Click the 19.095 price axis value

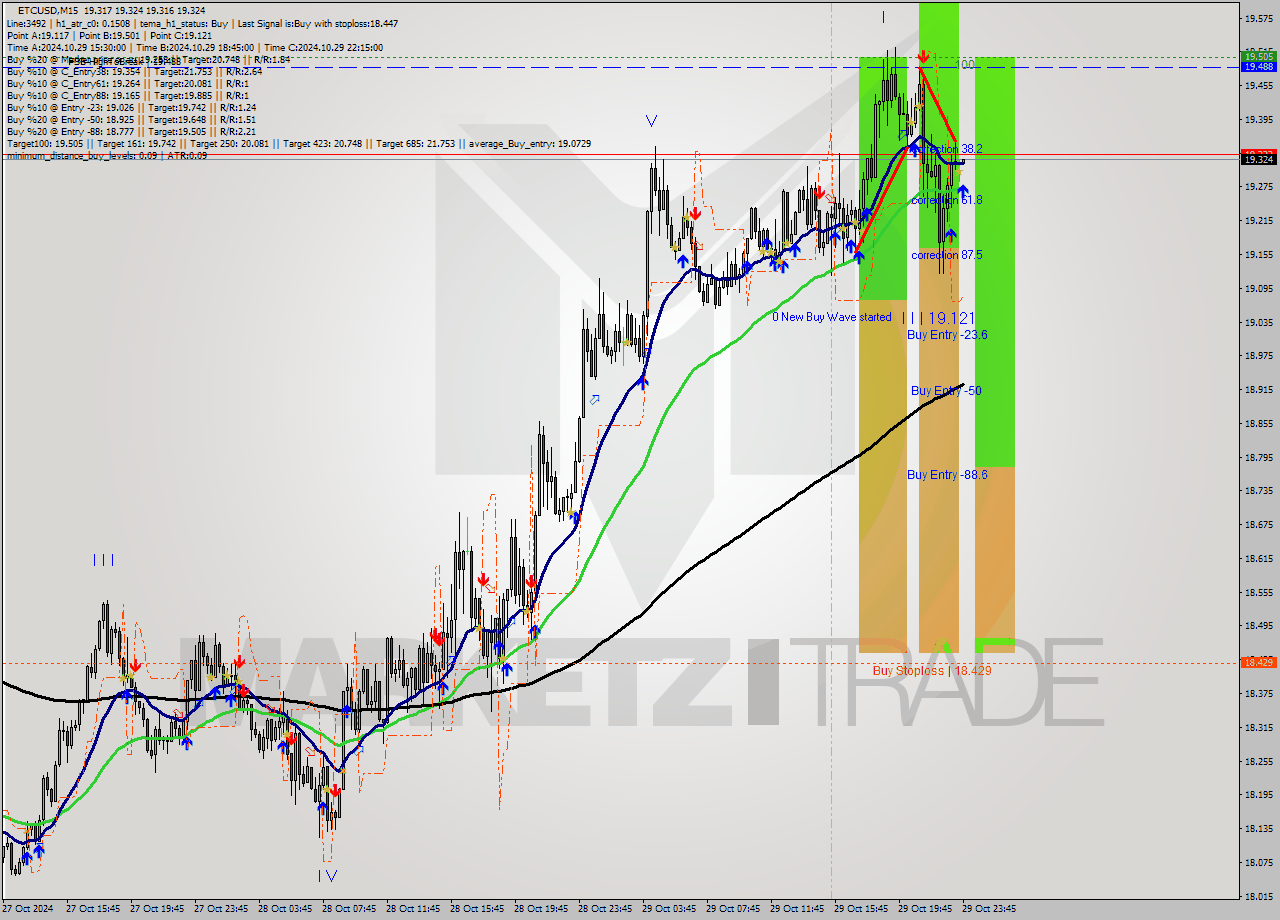(1259, 288)
